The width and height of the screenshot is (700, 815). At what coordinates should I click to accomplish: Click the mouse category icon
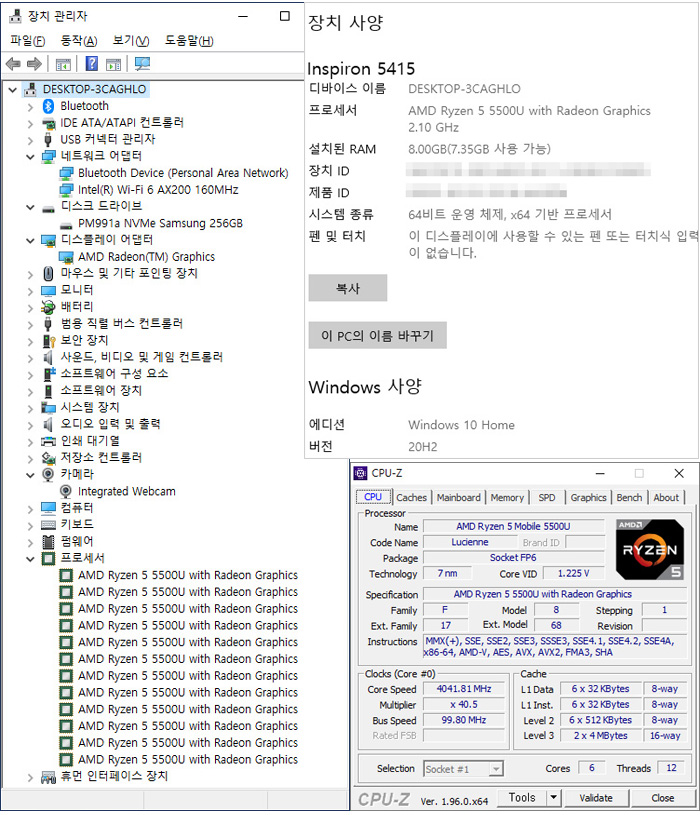pos(48,273)
